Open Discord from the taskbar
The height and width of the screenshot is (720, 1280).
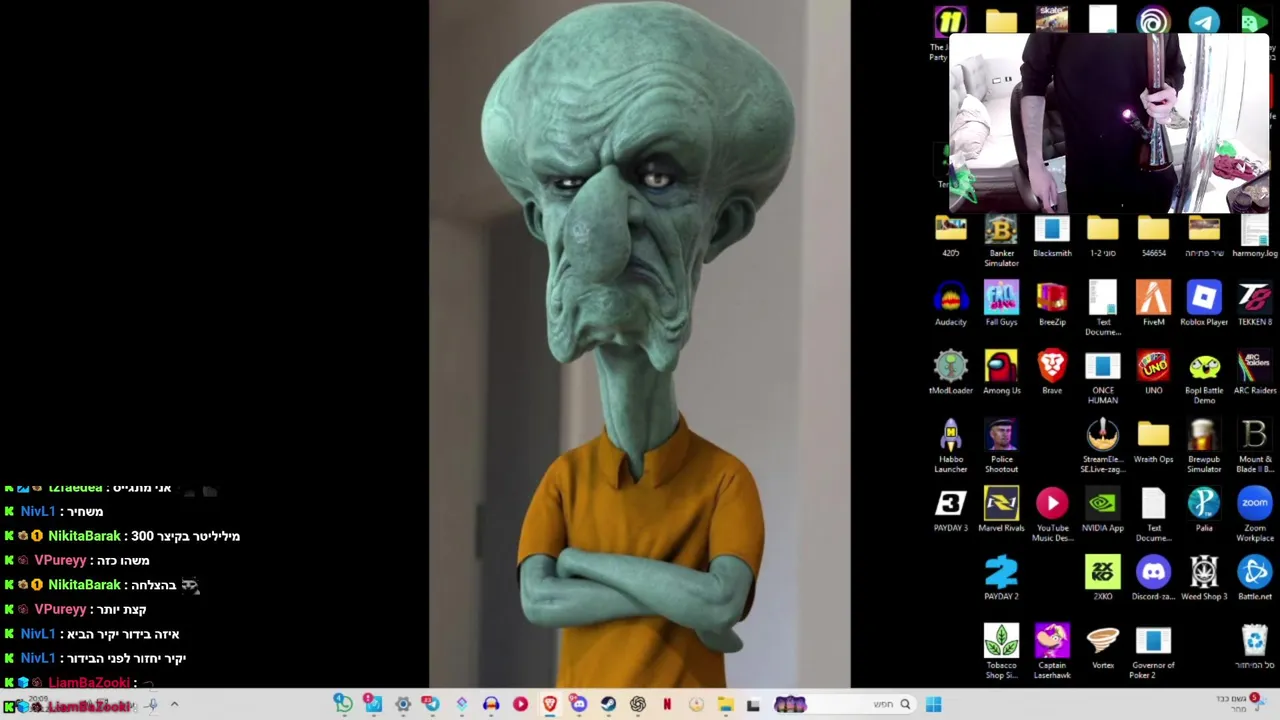[578, 705]
